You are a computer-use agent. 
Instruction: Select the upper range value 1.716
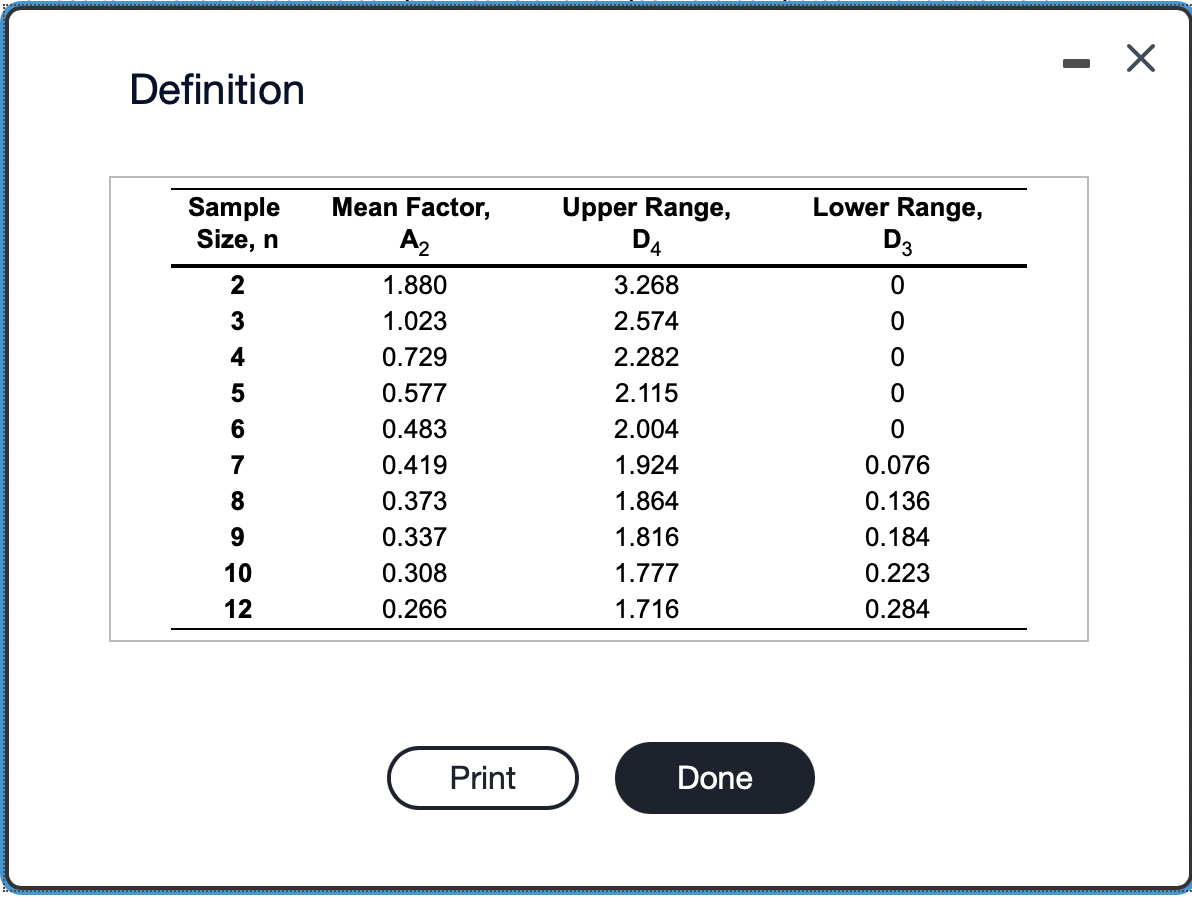click(647, 609)
